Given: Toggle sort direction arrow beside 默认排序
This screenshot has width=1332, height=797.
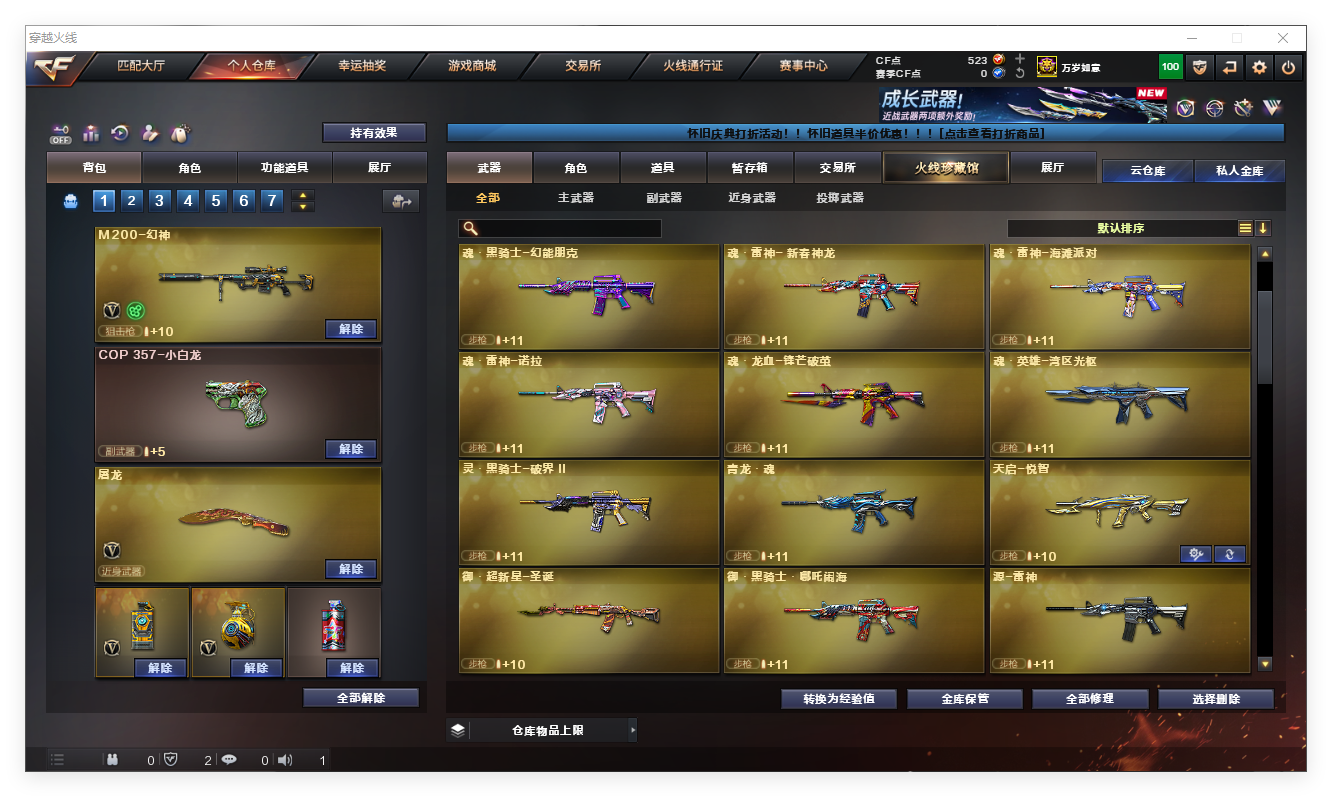Looking at the screenshot, I should pyautogui.click(x=1263, y=228).
